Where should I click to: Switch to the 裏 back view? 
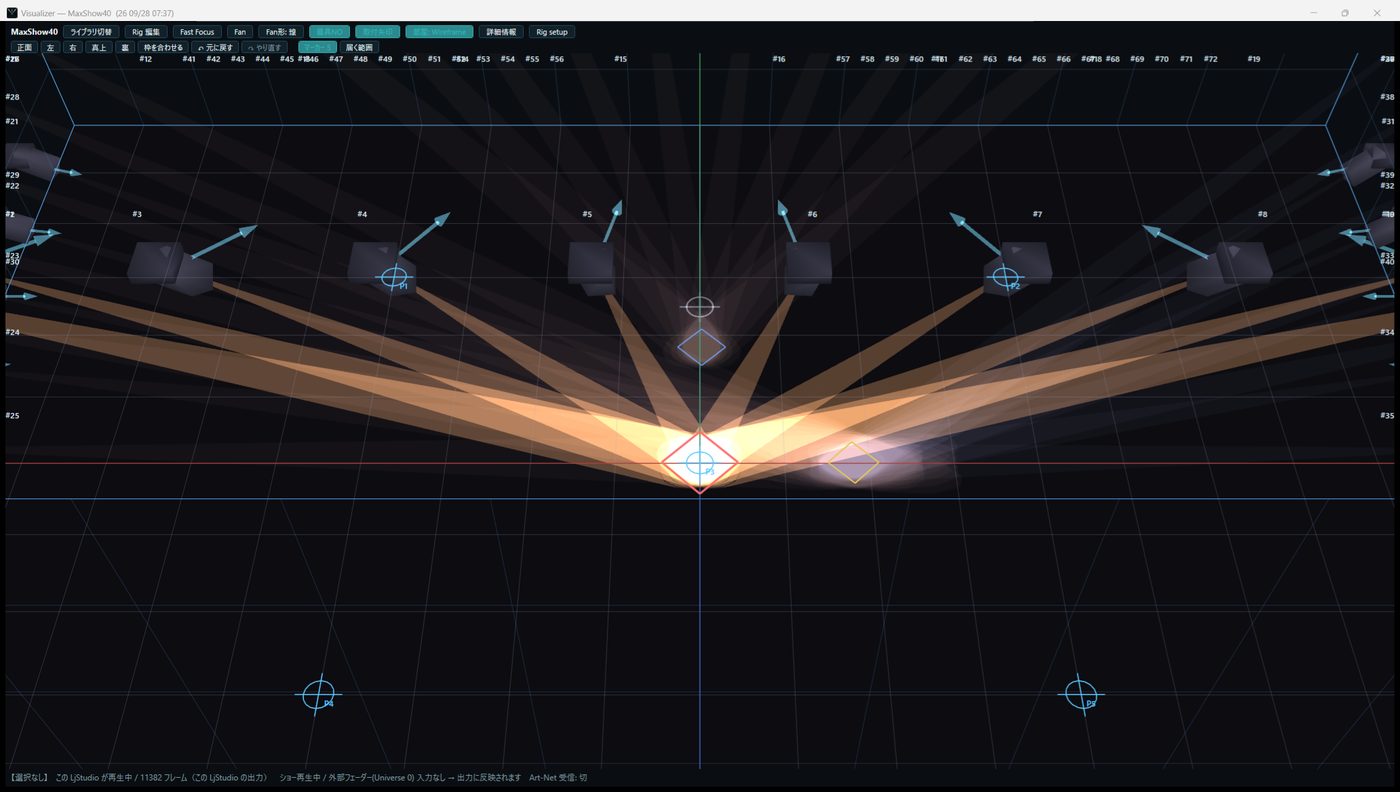pyautogui.click(x=125, y=47)
